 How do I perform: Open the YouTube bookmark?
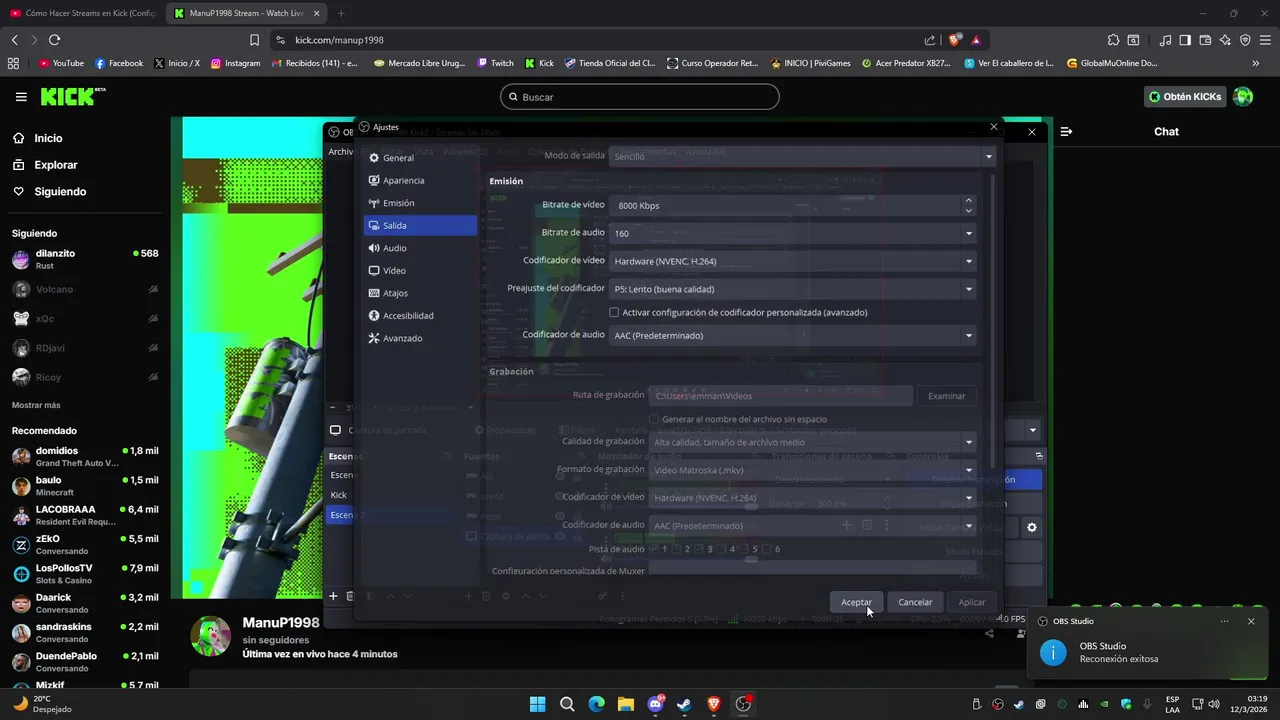coord(61,63)
